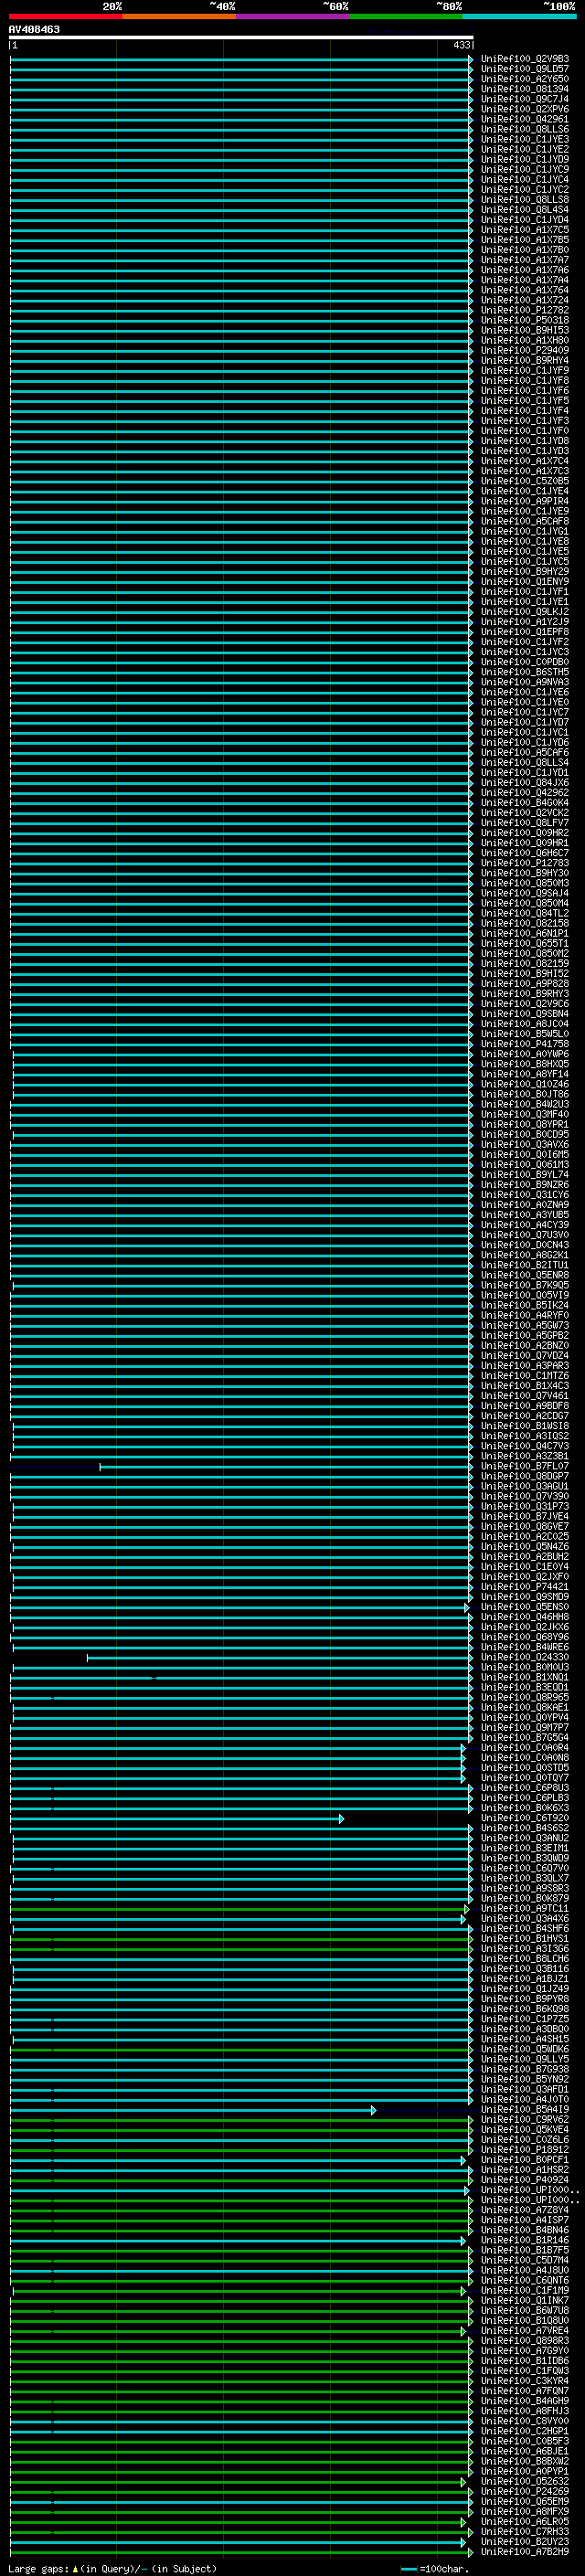Click the purple ~60% identity legend segment

pos(292,16)
